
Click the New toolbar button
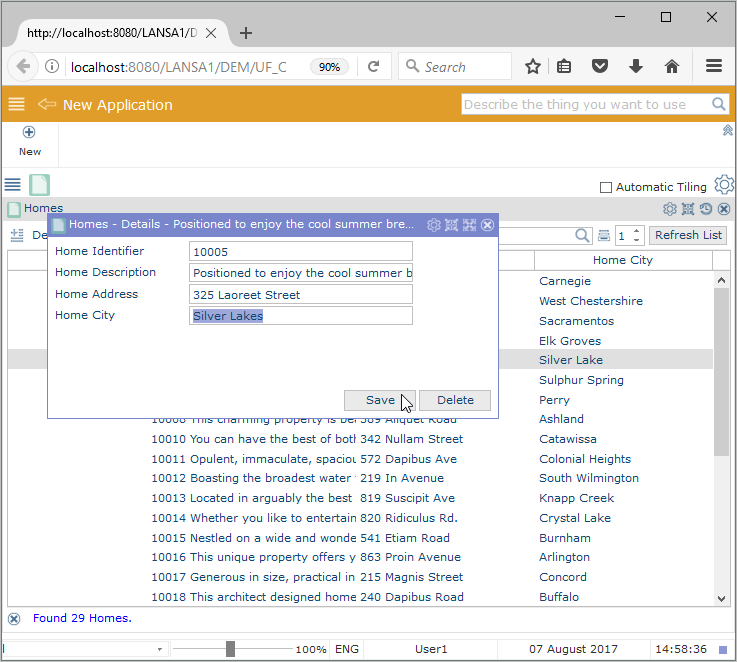pyautogui.click(x=30, y=141)
